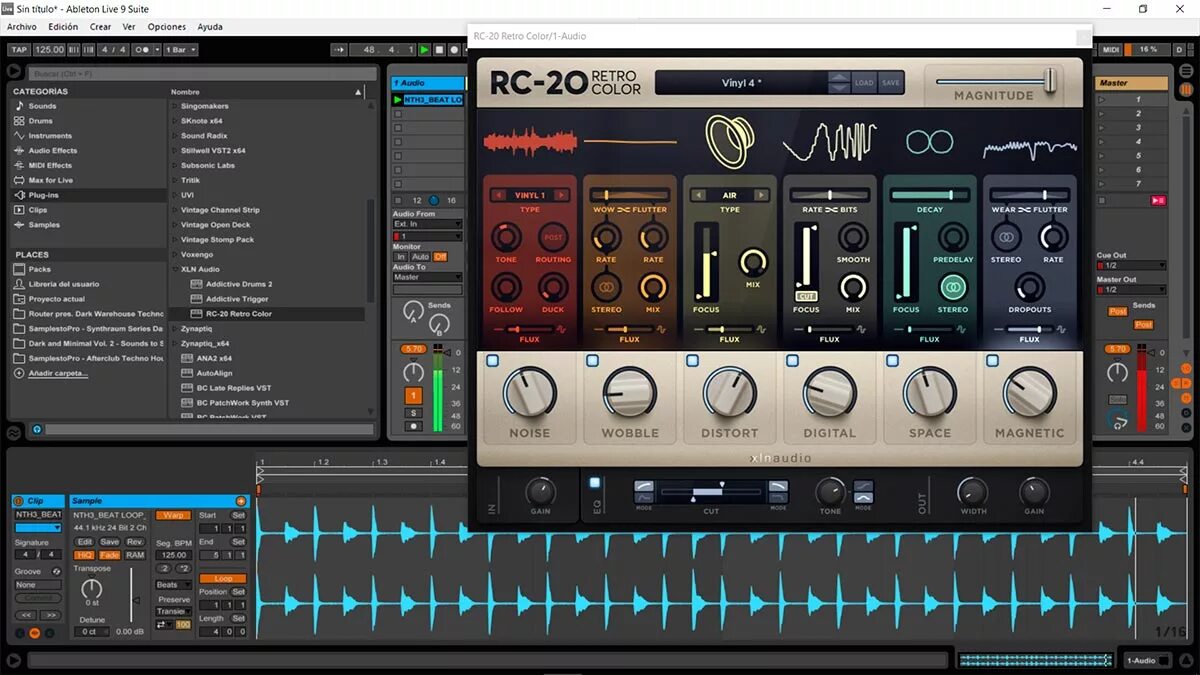The height and width of the screenshot is (675, 1200).
Task: Open the Edición menu
Action: pos(63,27)
